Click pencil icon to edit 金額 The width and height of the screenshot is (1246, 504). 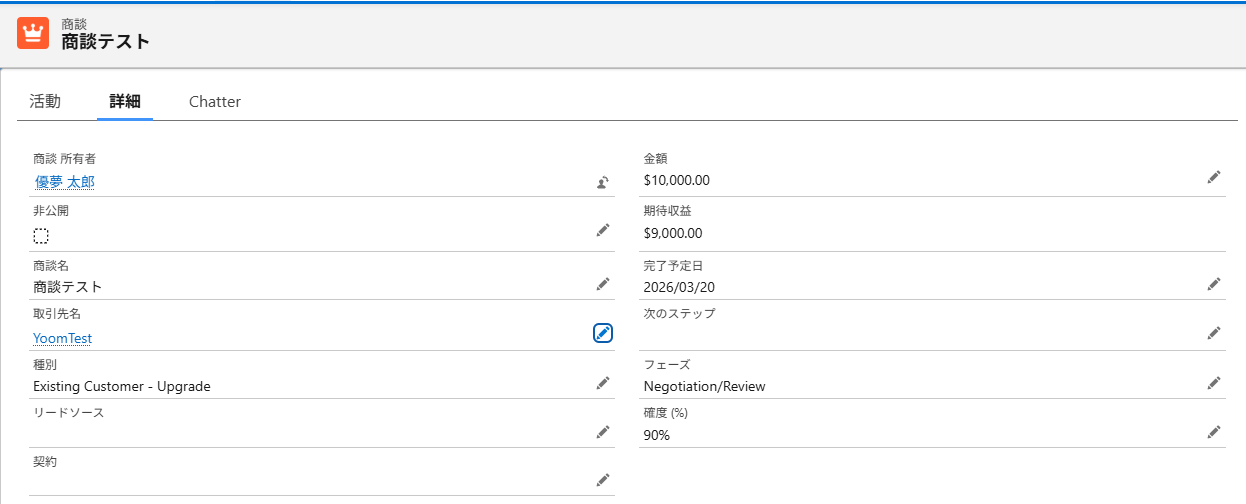point(1213,177)
